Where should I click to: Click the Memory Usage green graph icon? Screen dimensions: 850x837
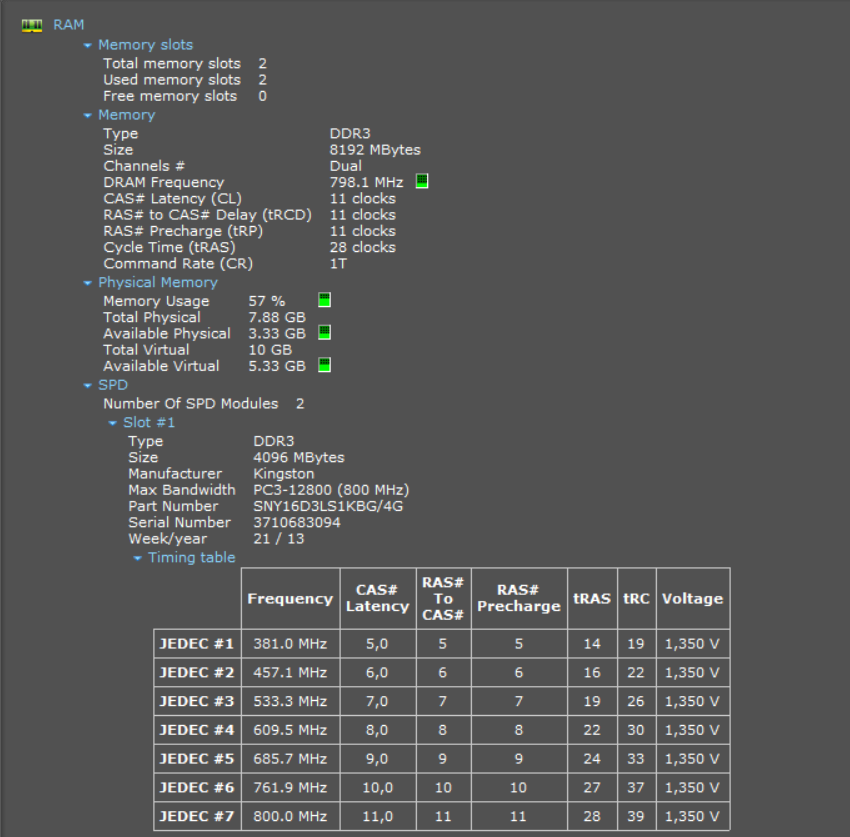(324, 300)
